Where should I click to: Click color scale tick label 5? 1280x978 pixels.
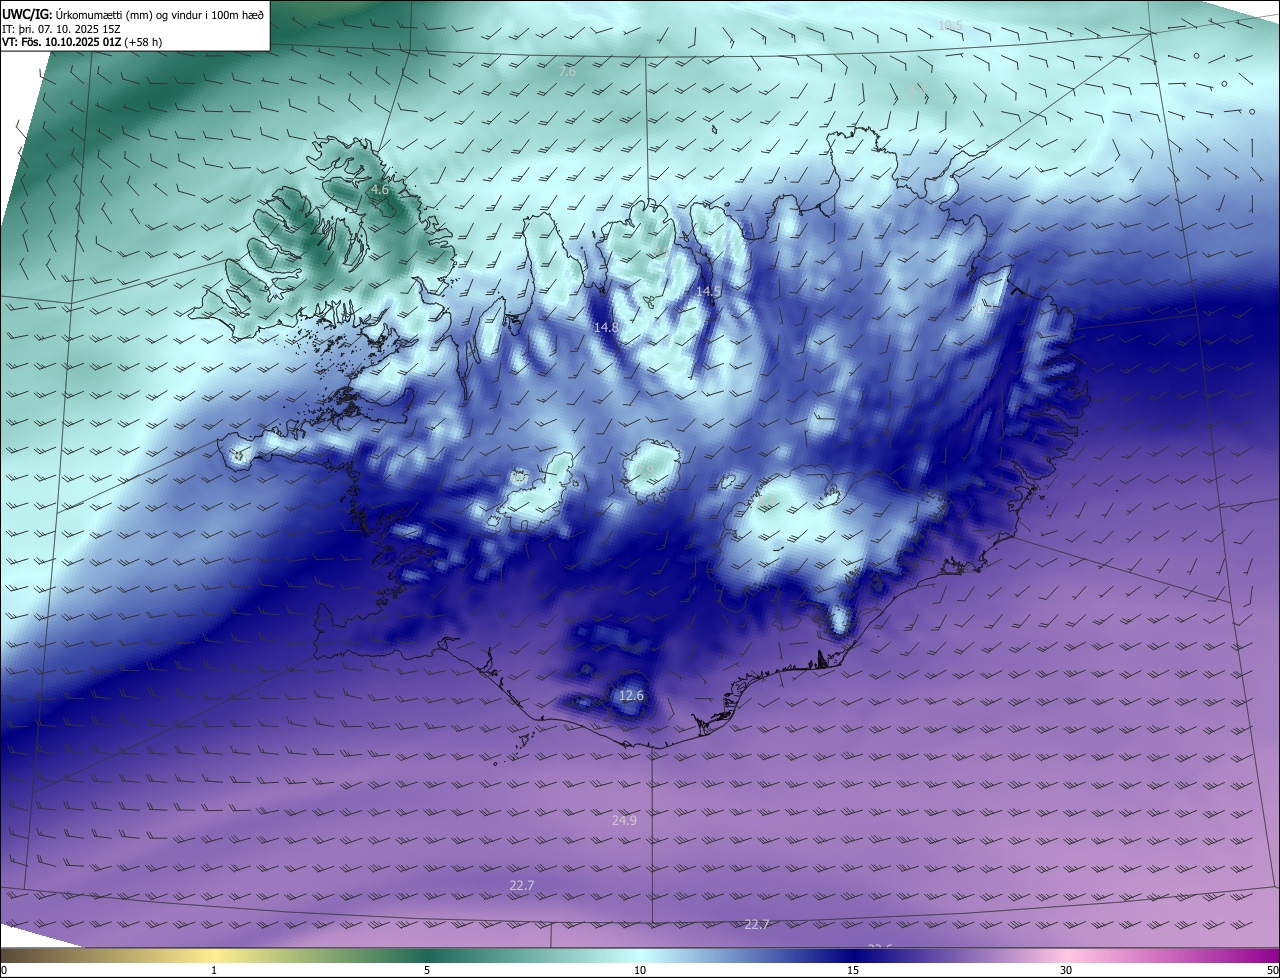427,970
